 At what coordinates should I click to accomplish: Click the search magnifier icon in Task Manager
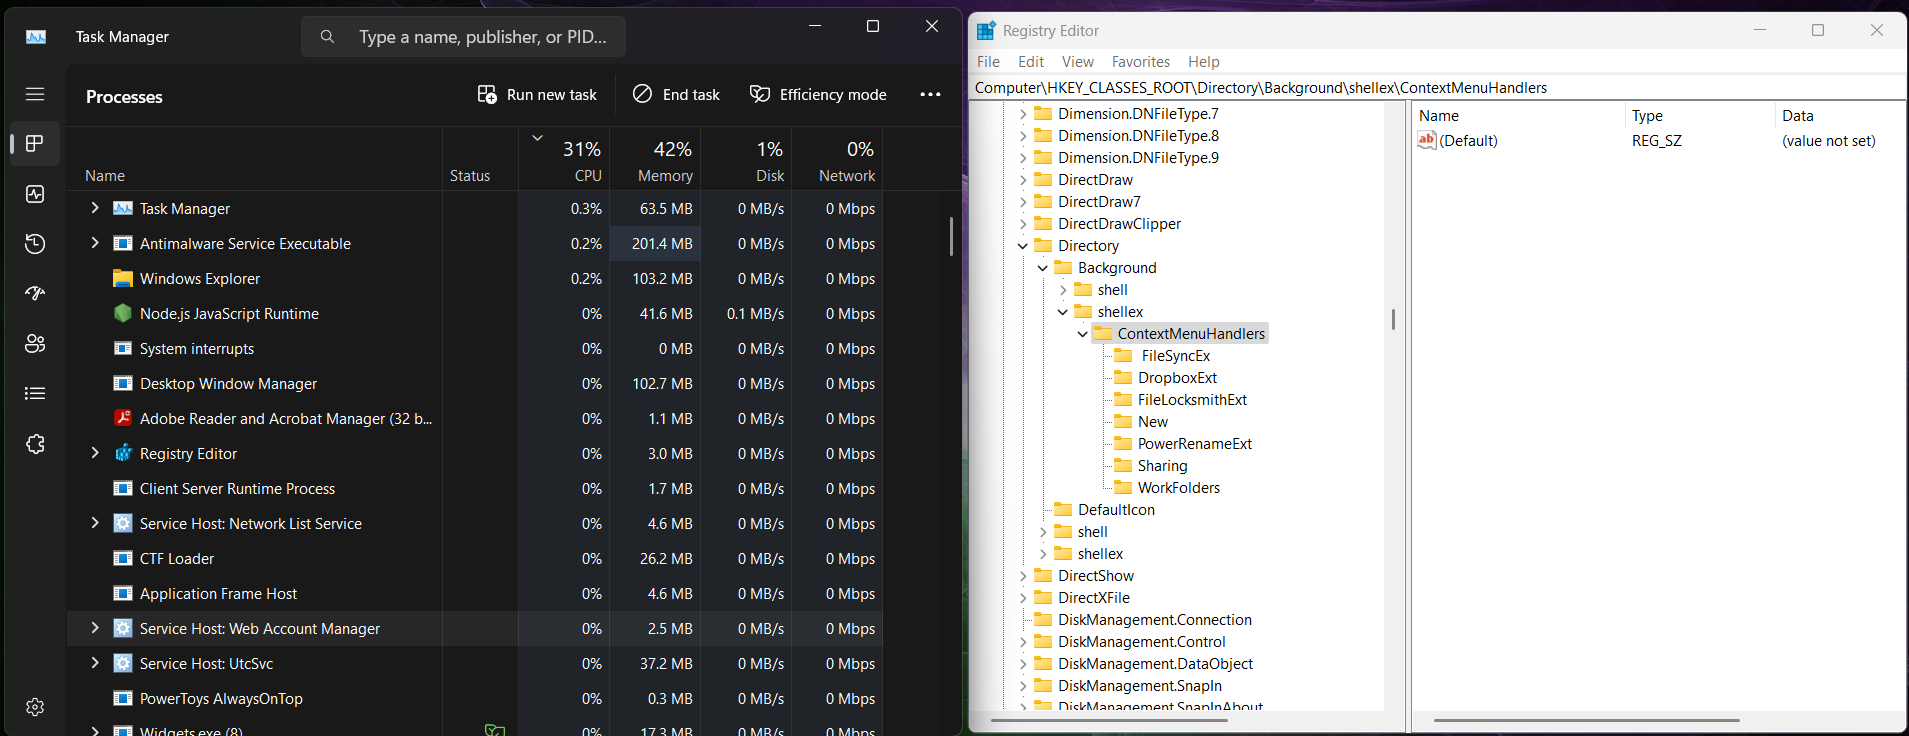(327, 37)
